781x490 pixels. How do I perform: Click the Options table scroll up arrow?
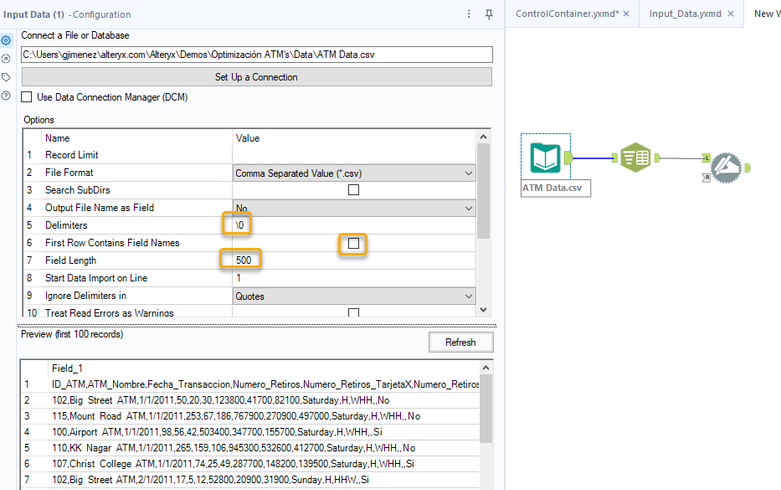point(483,136)
